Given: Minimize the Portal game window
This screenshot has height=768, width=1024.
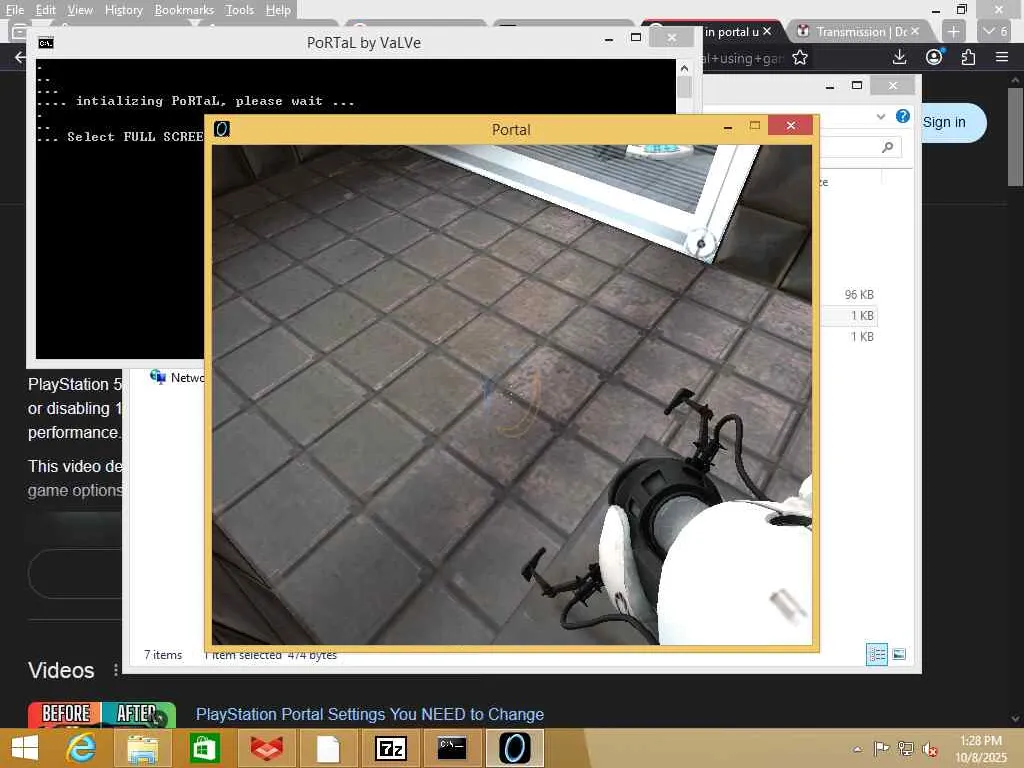Looking at the screenshot, I should tap(728, 126).
